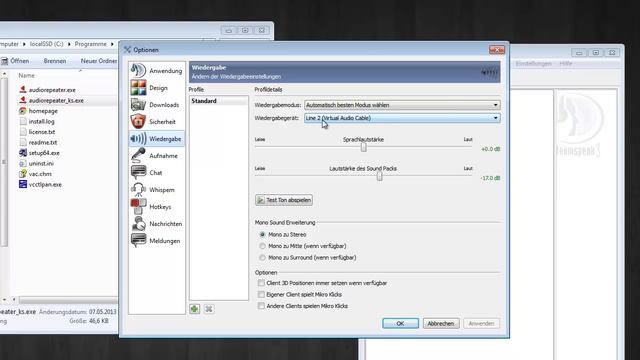Choose Mono zu Stereo option
Viewport: 640px width, 360px height.
262,234
